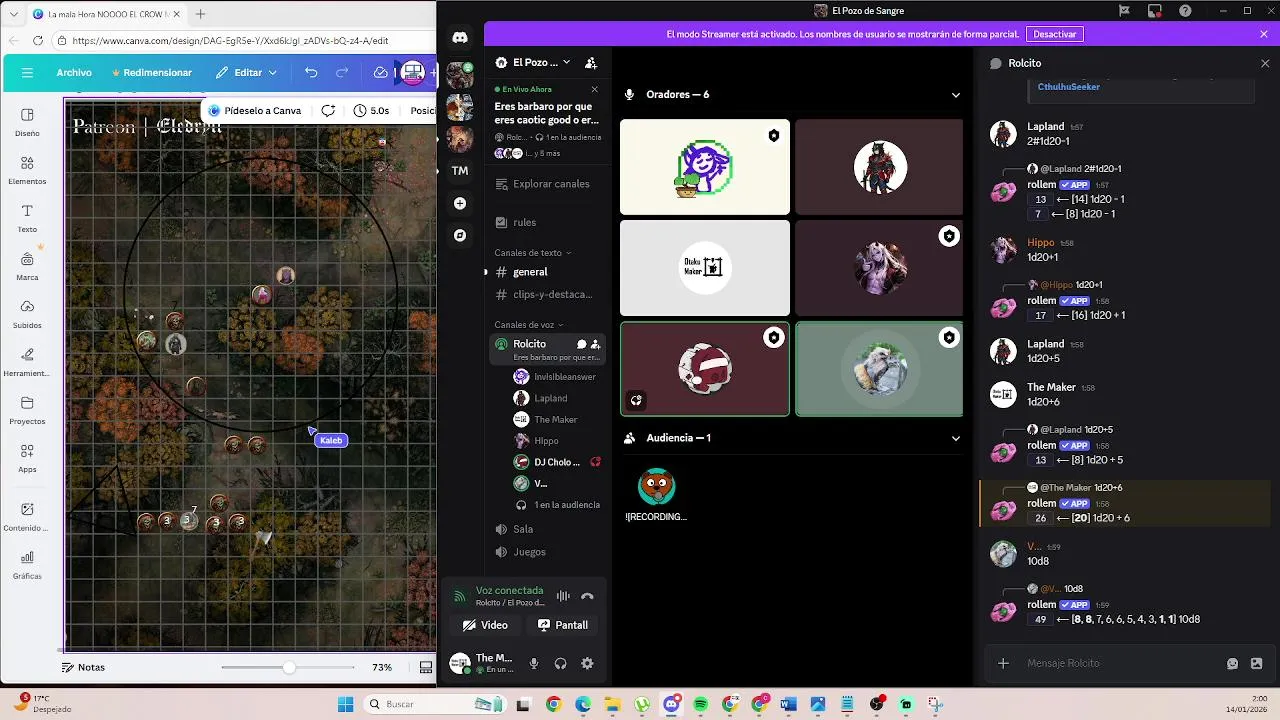Collapse the Audiencia section
The height and width of the screenshot is (720, 1280).
[955, 438]
